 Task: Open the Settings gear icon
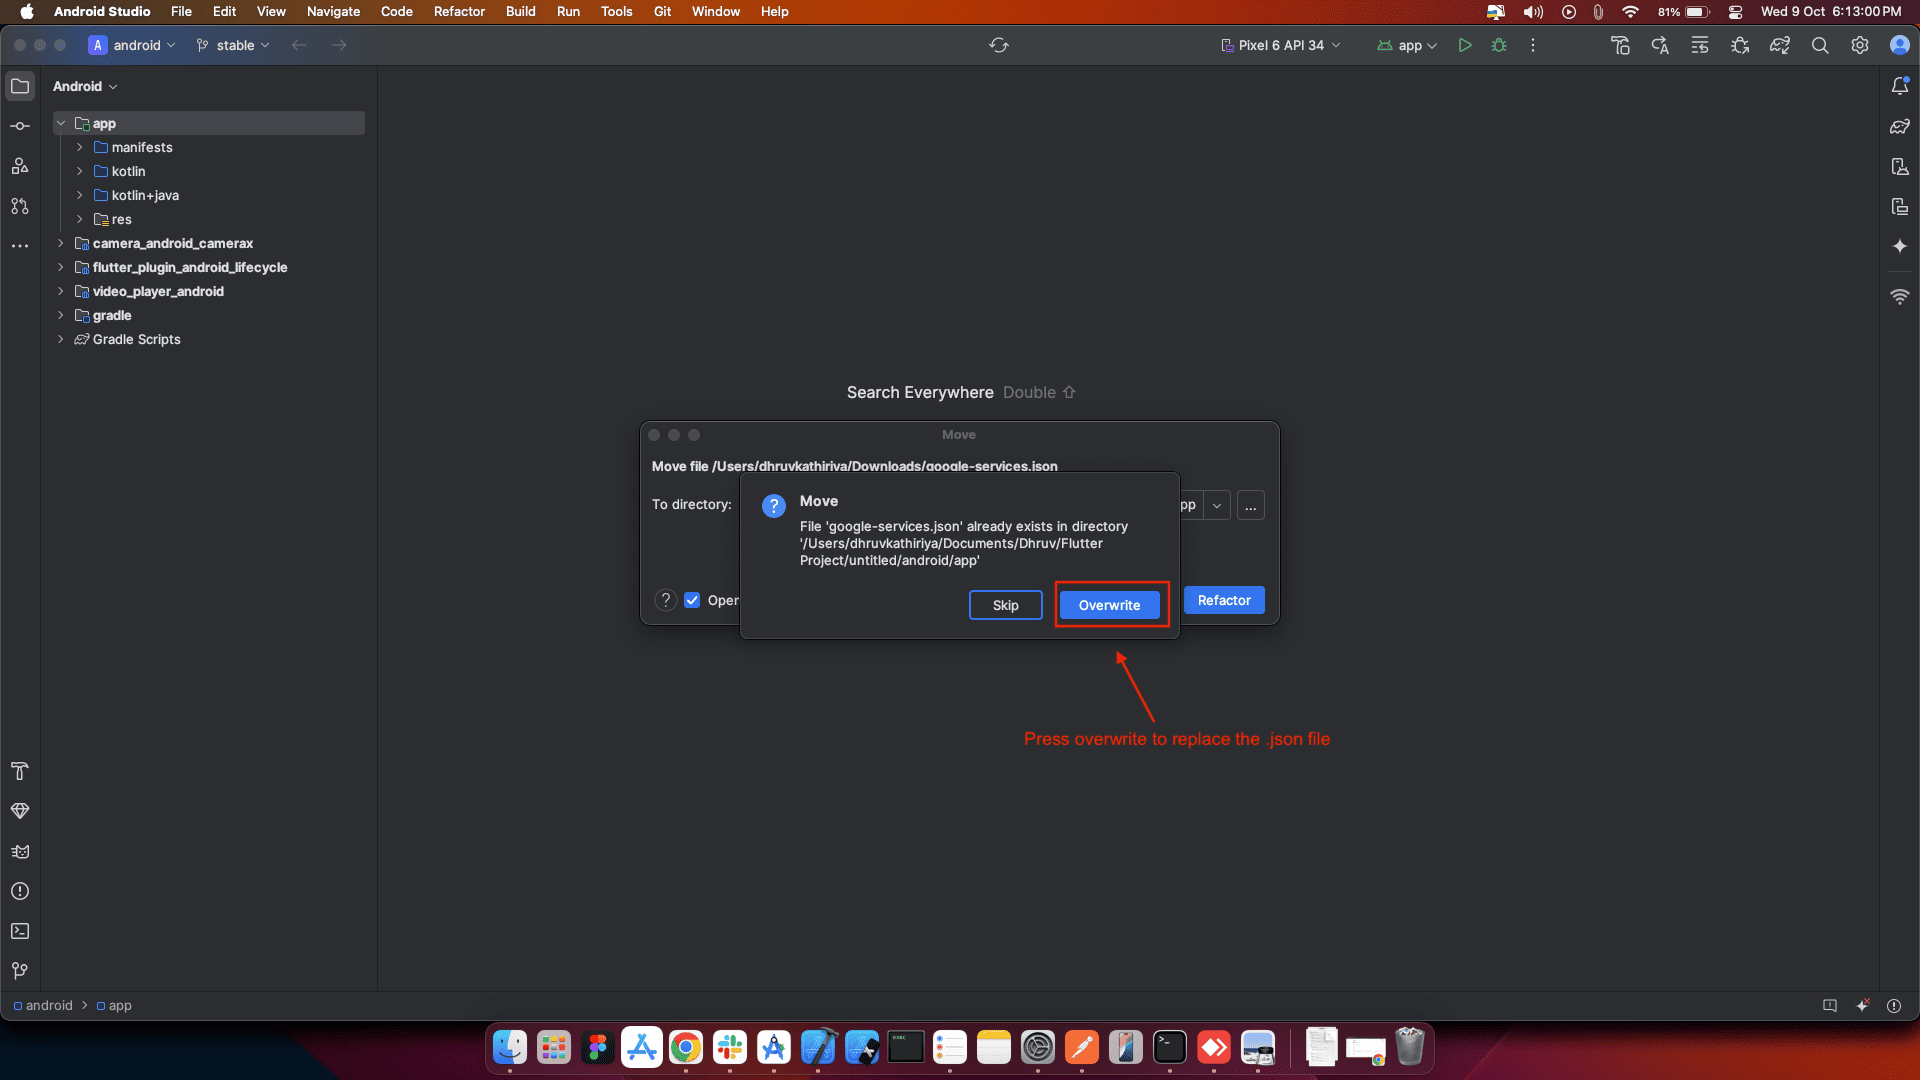click(1860, 45)
